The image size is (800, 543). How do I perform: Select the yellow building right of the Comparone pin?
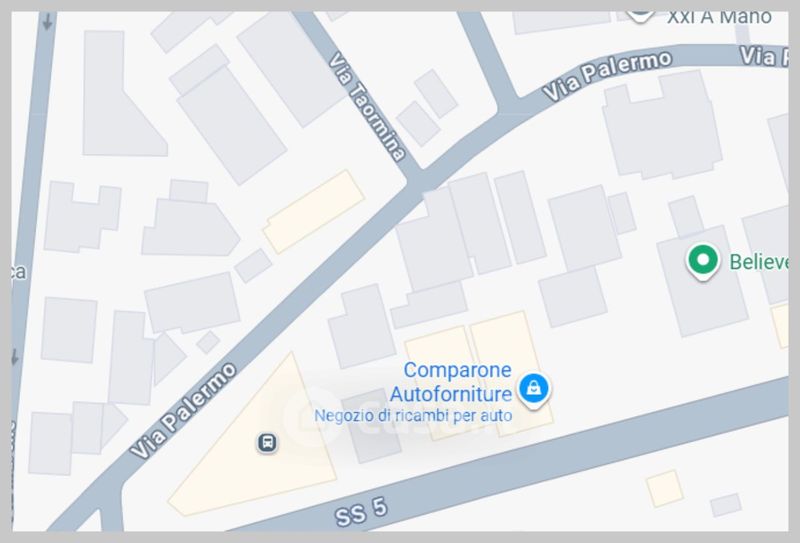[x=510, y=375]
